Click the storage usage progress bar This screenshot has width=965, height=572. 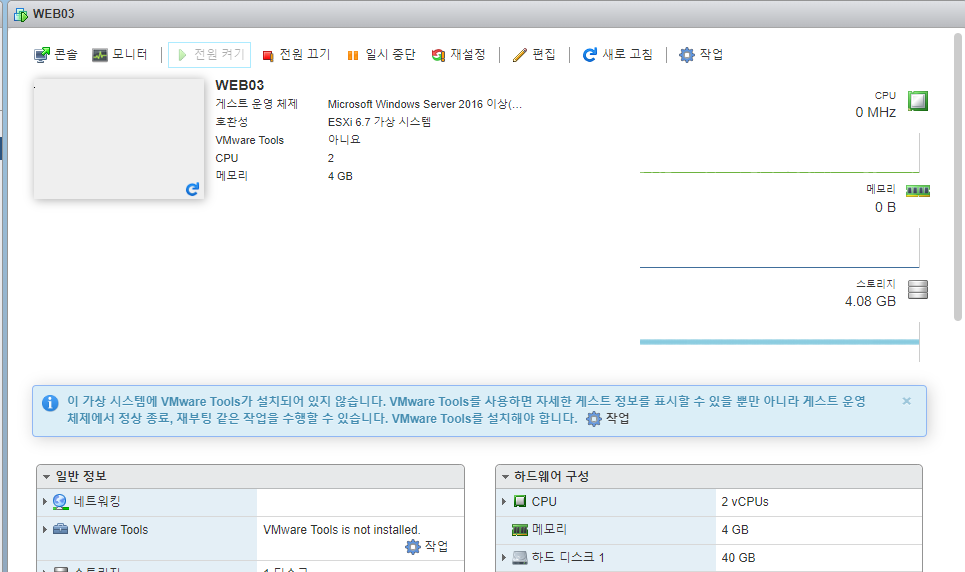coord(779,342)
